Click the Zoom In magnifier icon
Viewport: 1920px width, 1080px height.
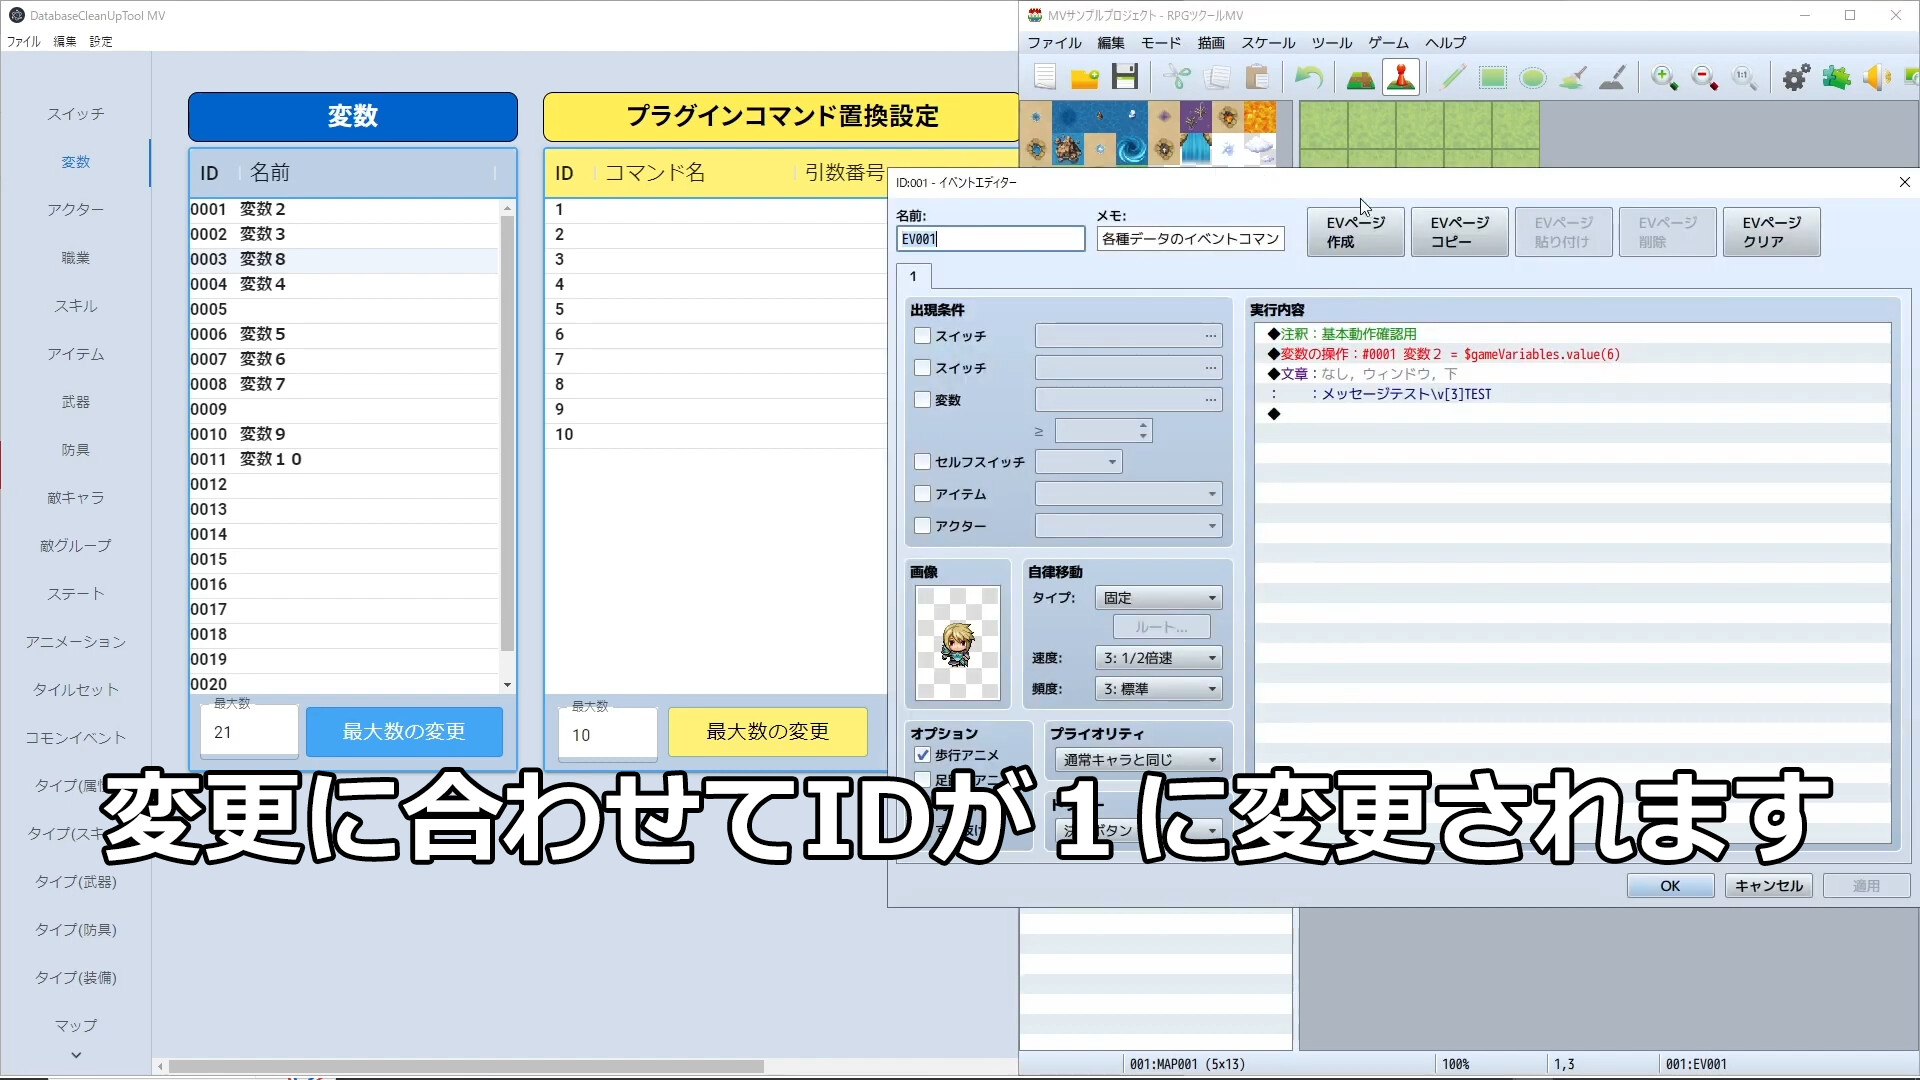coord(1664,77)
